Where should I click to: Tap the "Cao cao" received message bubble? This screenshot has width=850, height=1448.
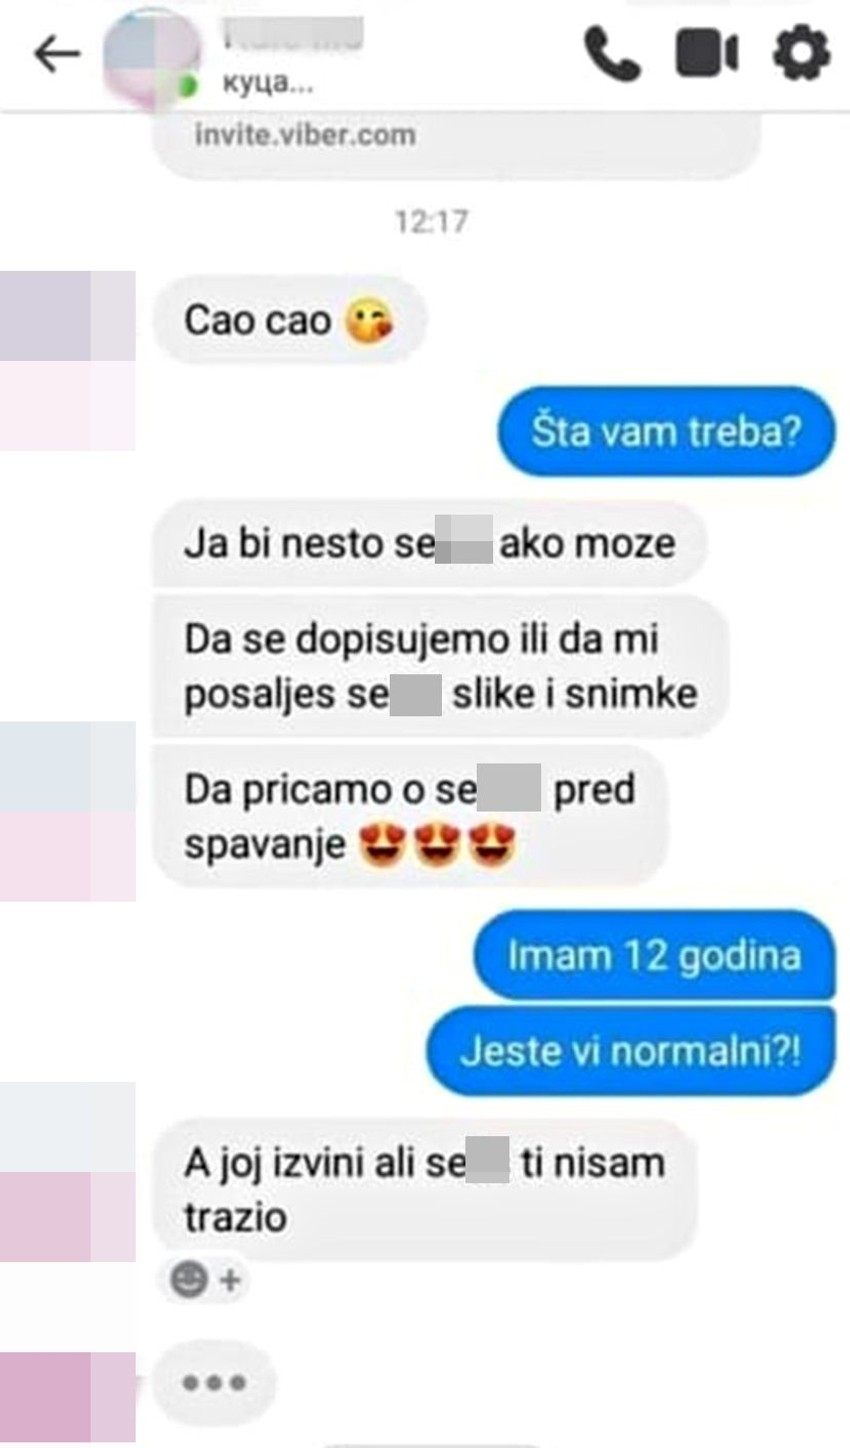289,321
